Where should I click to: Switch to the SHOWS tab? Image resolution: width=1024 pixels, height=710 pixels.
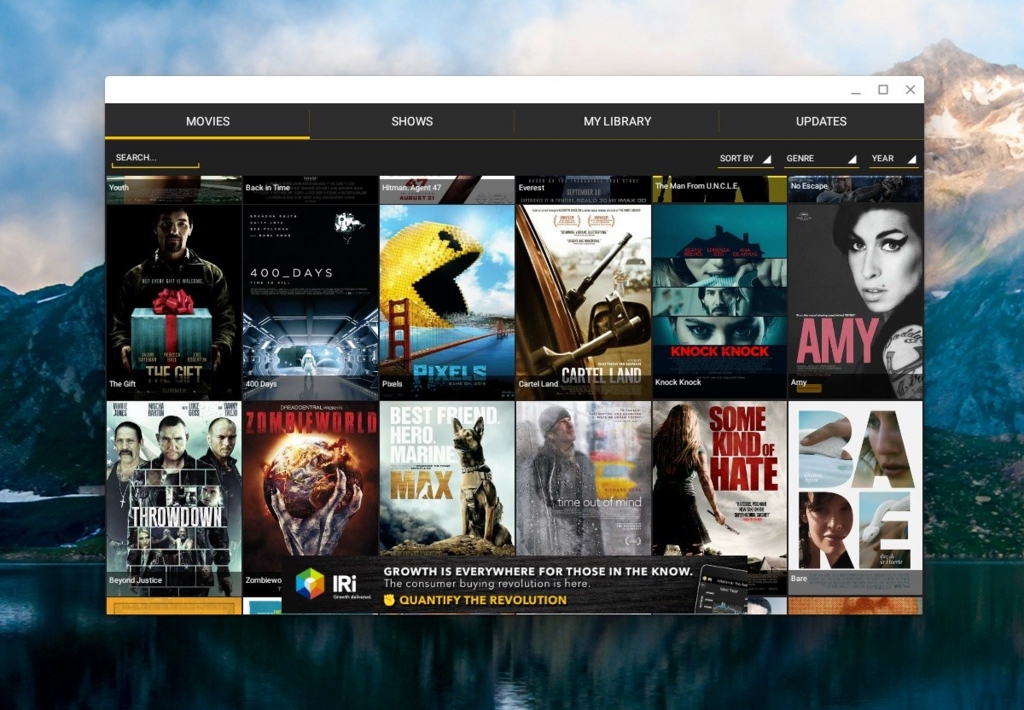(411, 121)
